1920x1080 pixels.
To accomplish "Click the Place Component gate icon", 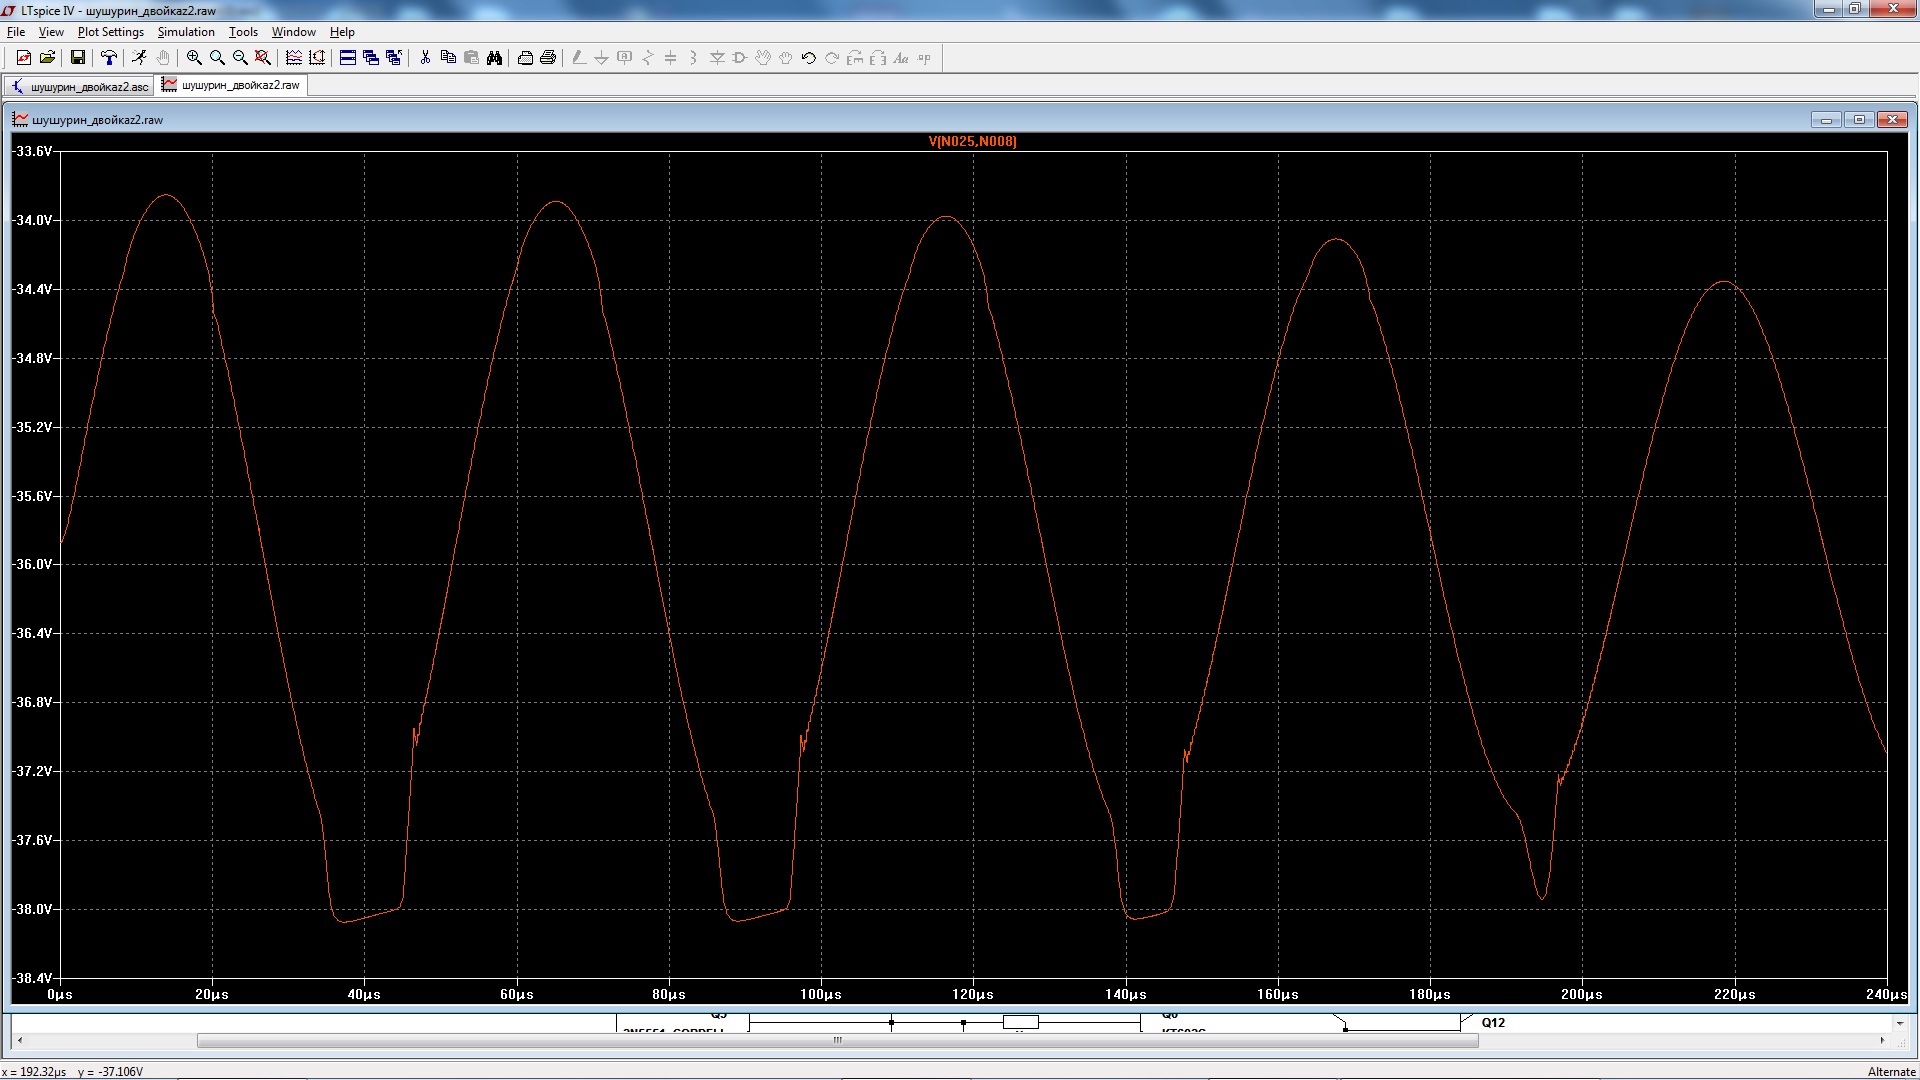I will [x=740, y=58].
